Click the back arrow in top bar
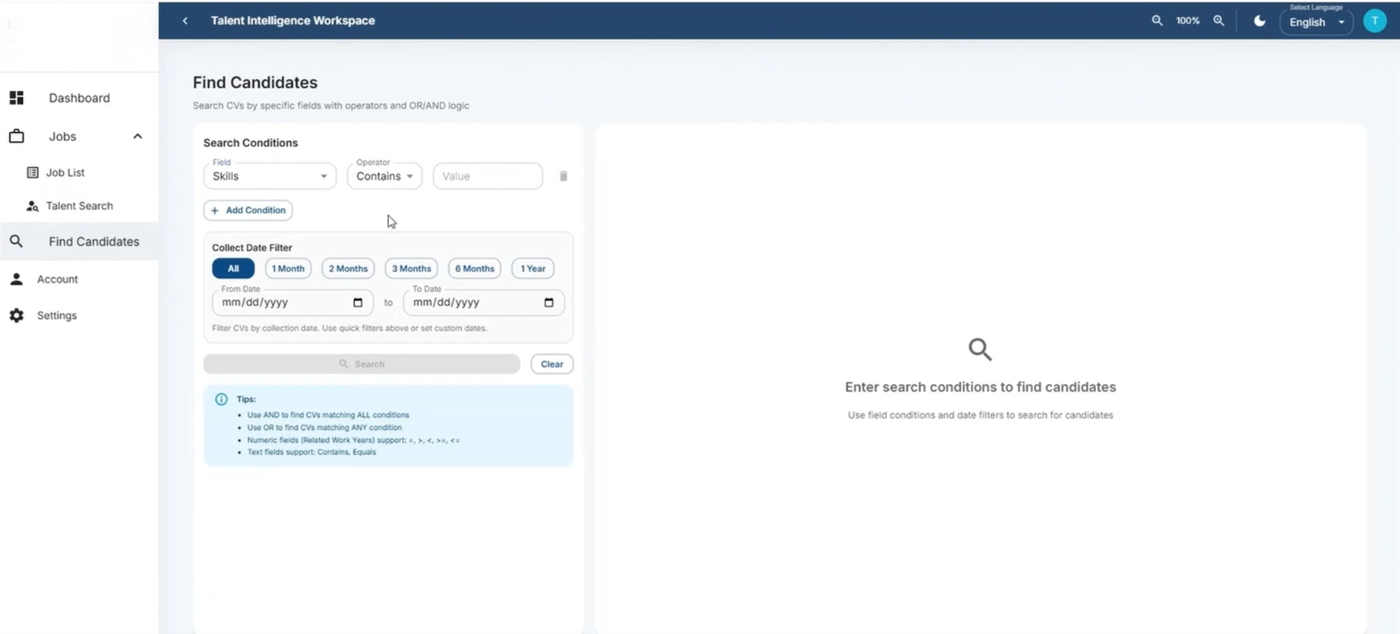1400x634 pixels. [185, 20]
